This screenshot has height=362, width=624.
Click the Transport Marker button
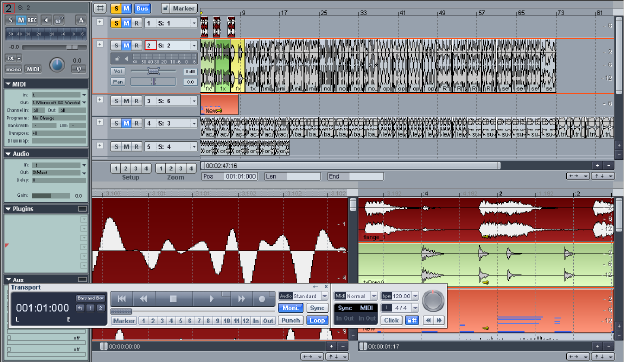[124, 321]
